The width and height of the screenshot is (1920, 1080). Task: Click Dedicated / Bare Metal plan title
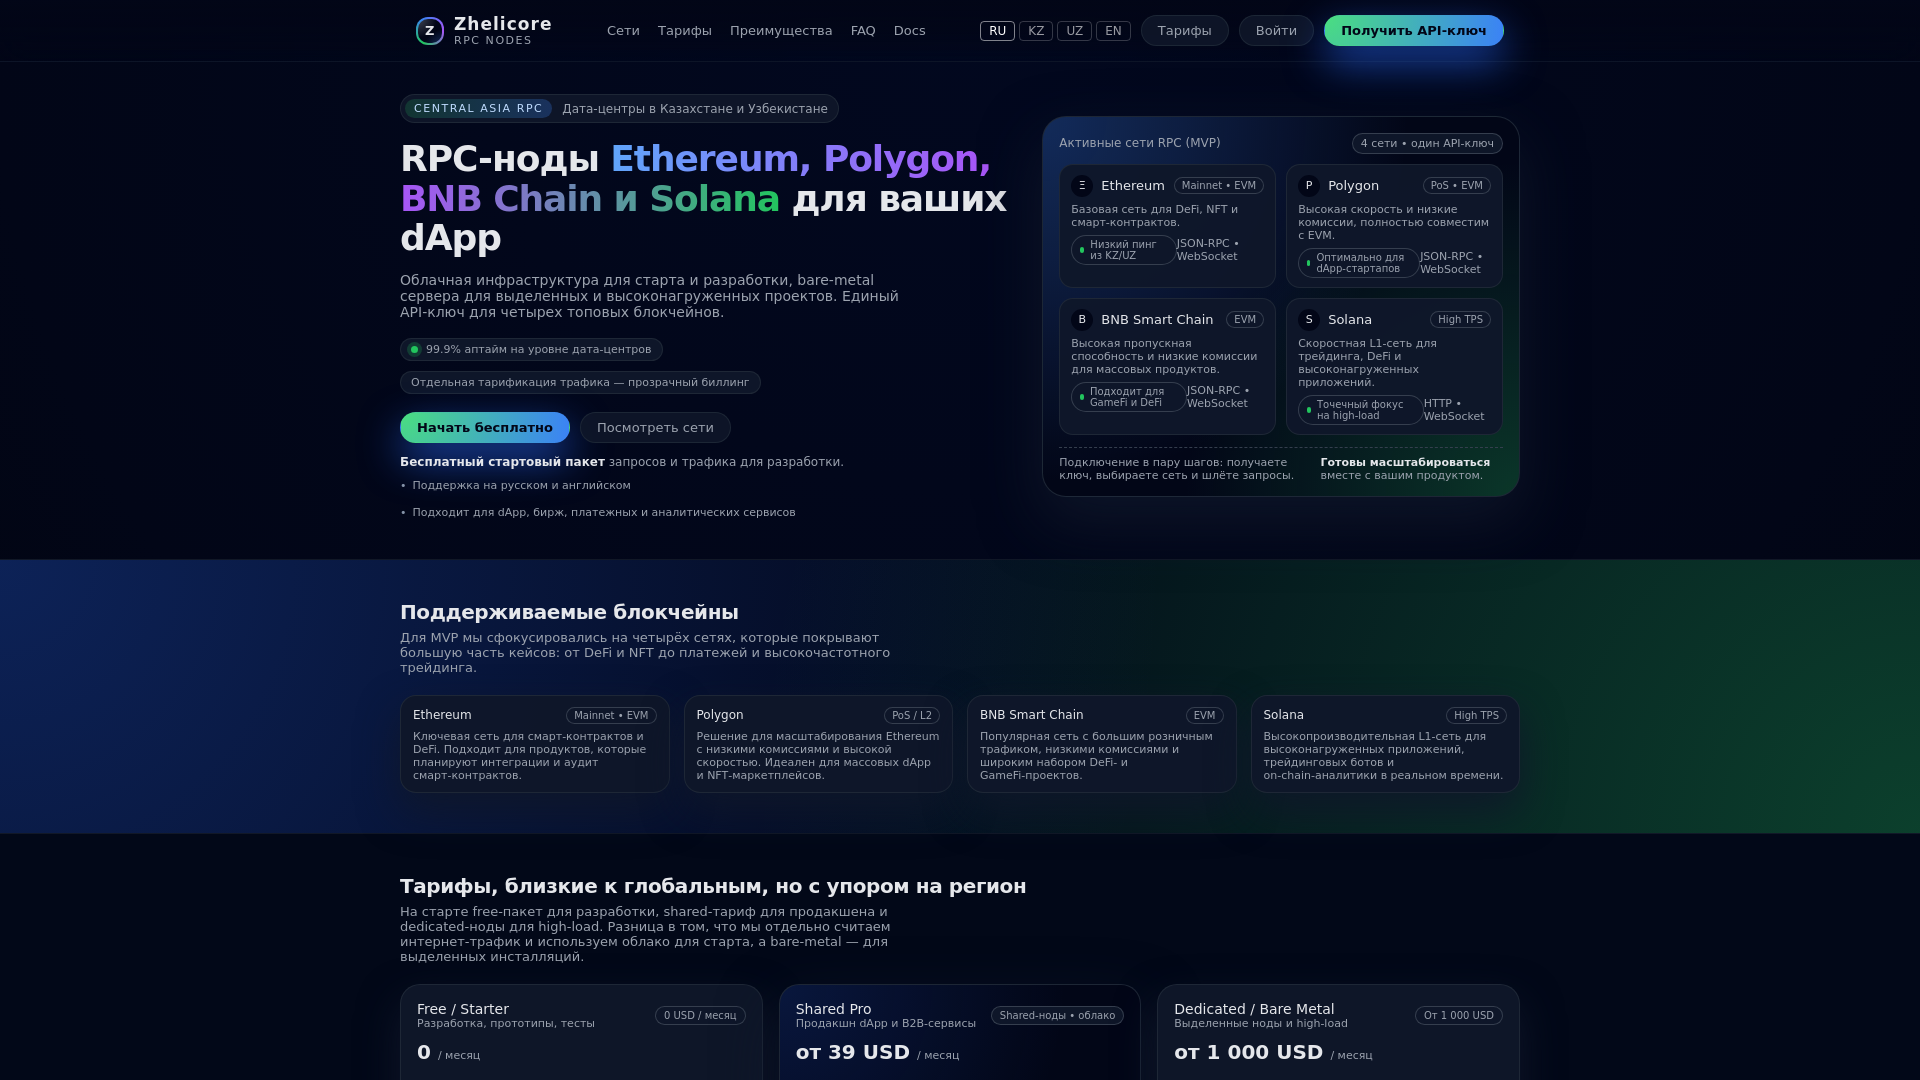point(1254,1009)
